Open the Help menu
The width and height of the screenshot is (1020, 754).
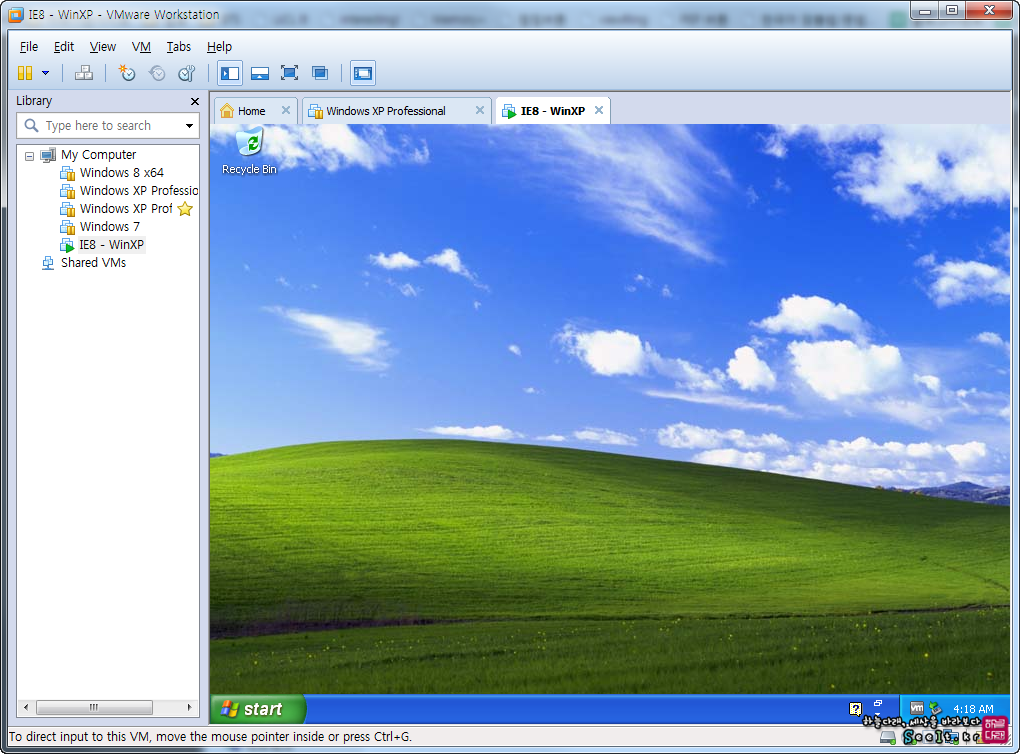(219, 47)
